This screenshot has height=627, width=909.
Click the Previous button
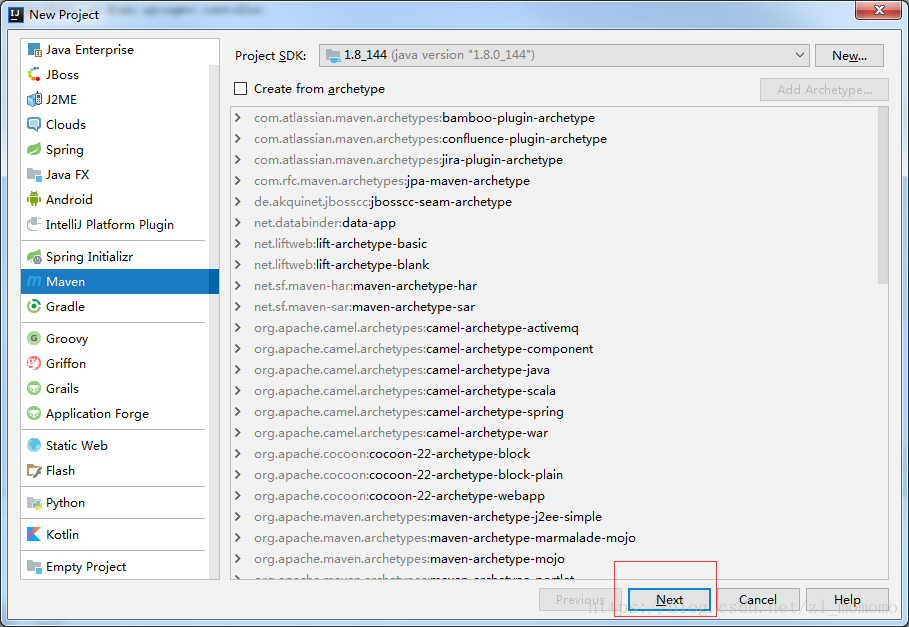pos(580,600)
